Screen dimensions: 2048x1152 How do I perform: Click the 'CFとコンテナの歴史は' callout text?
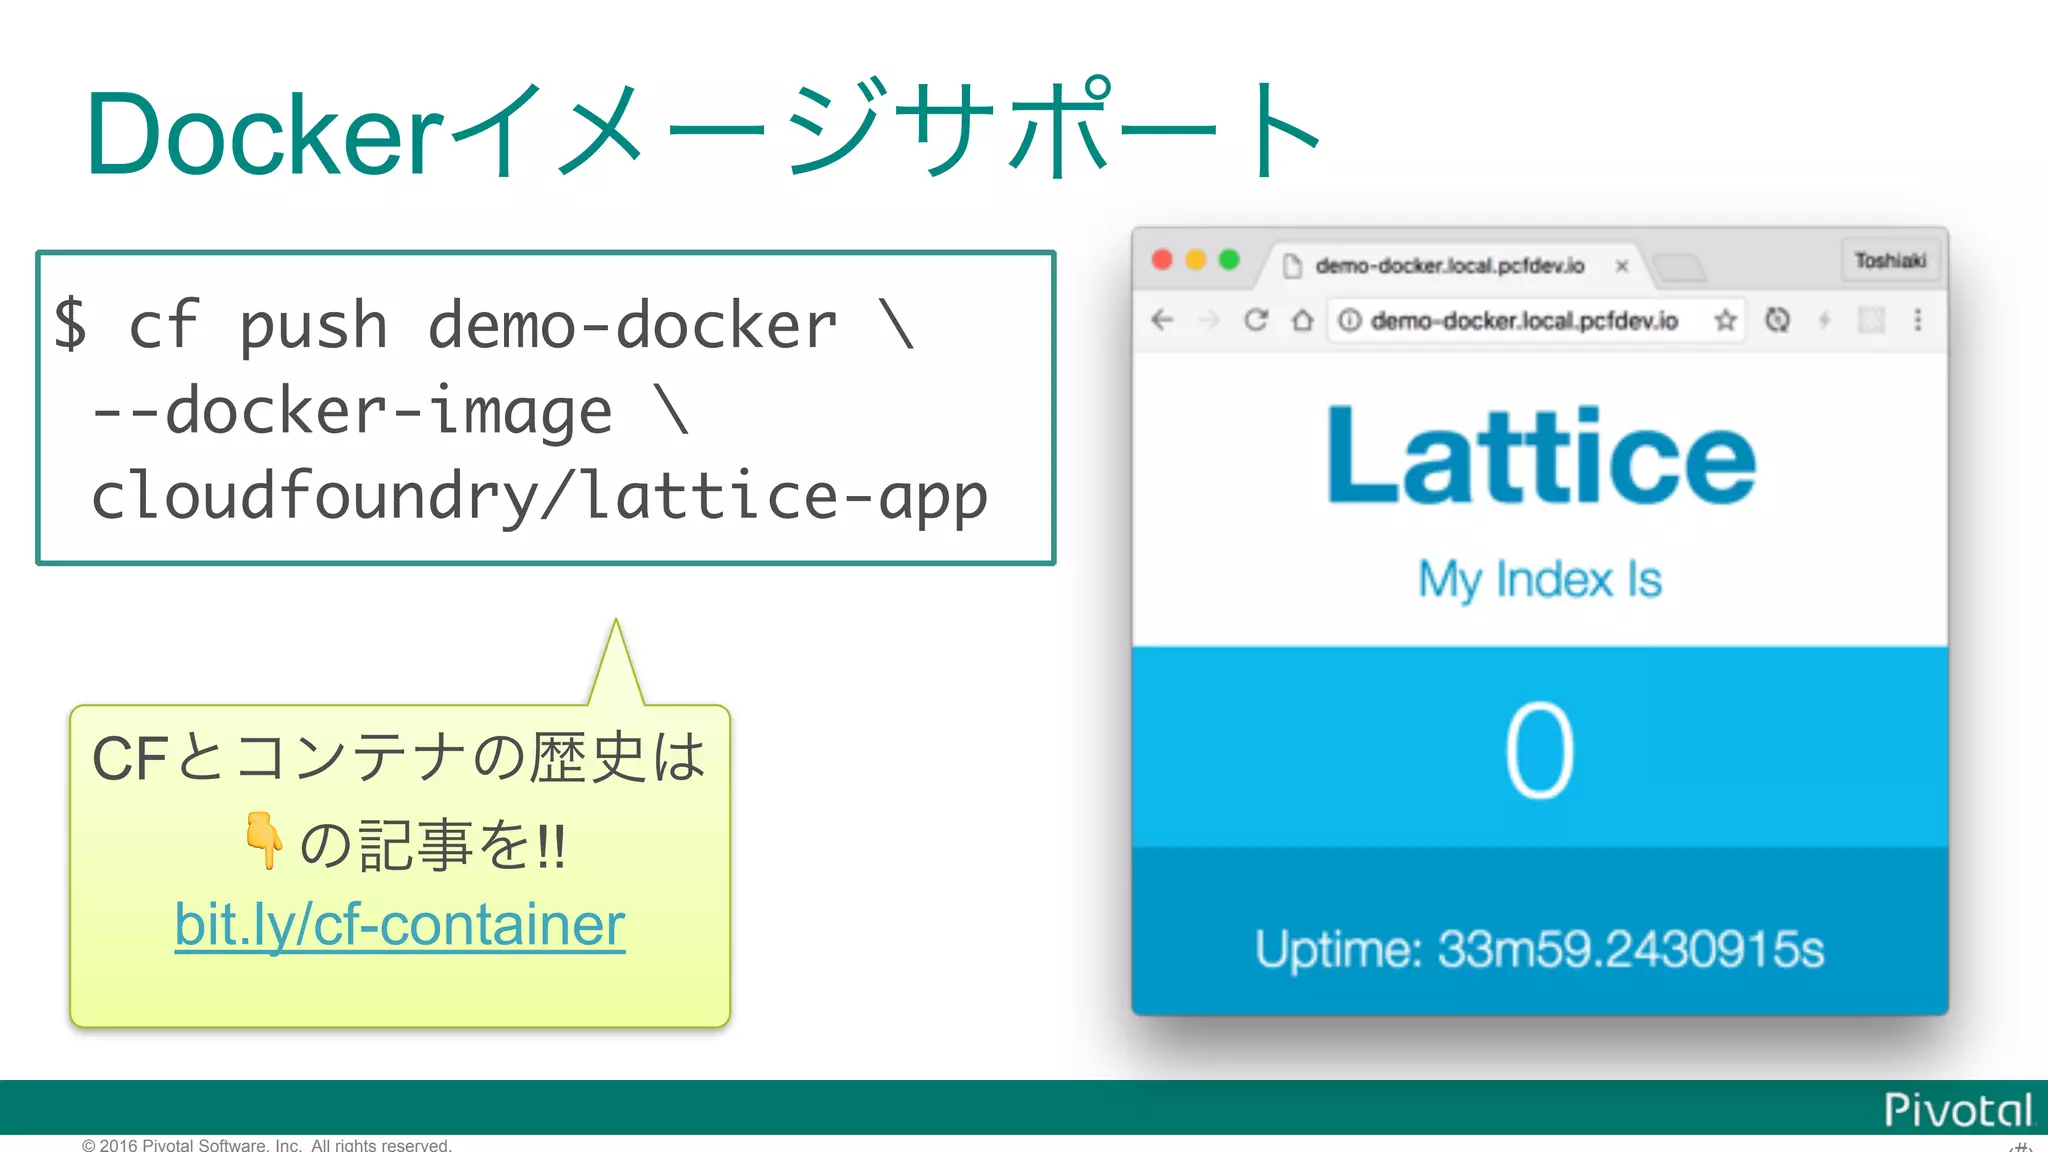coord(399,758)
